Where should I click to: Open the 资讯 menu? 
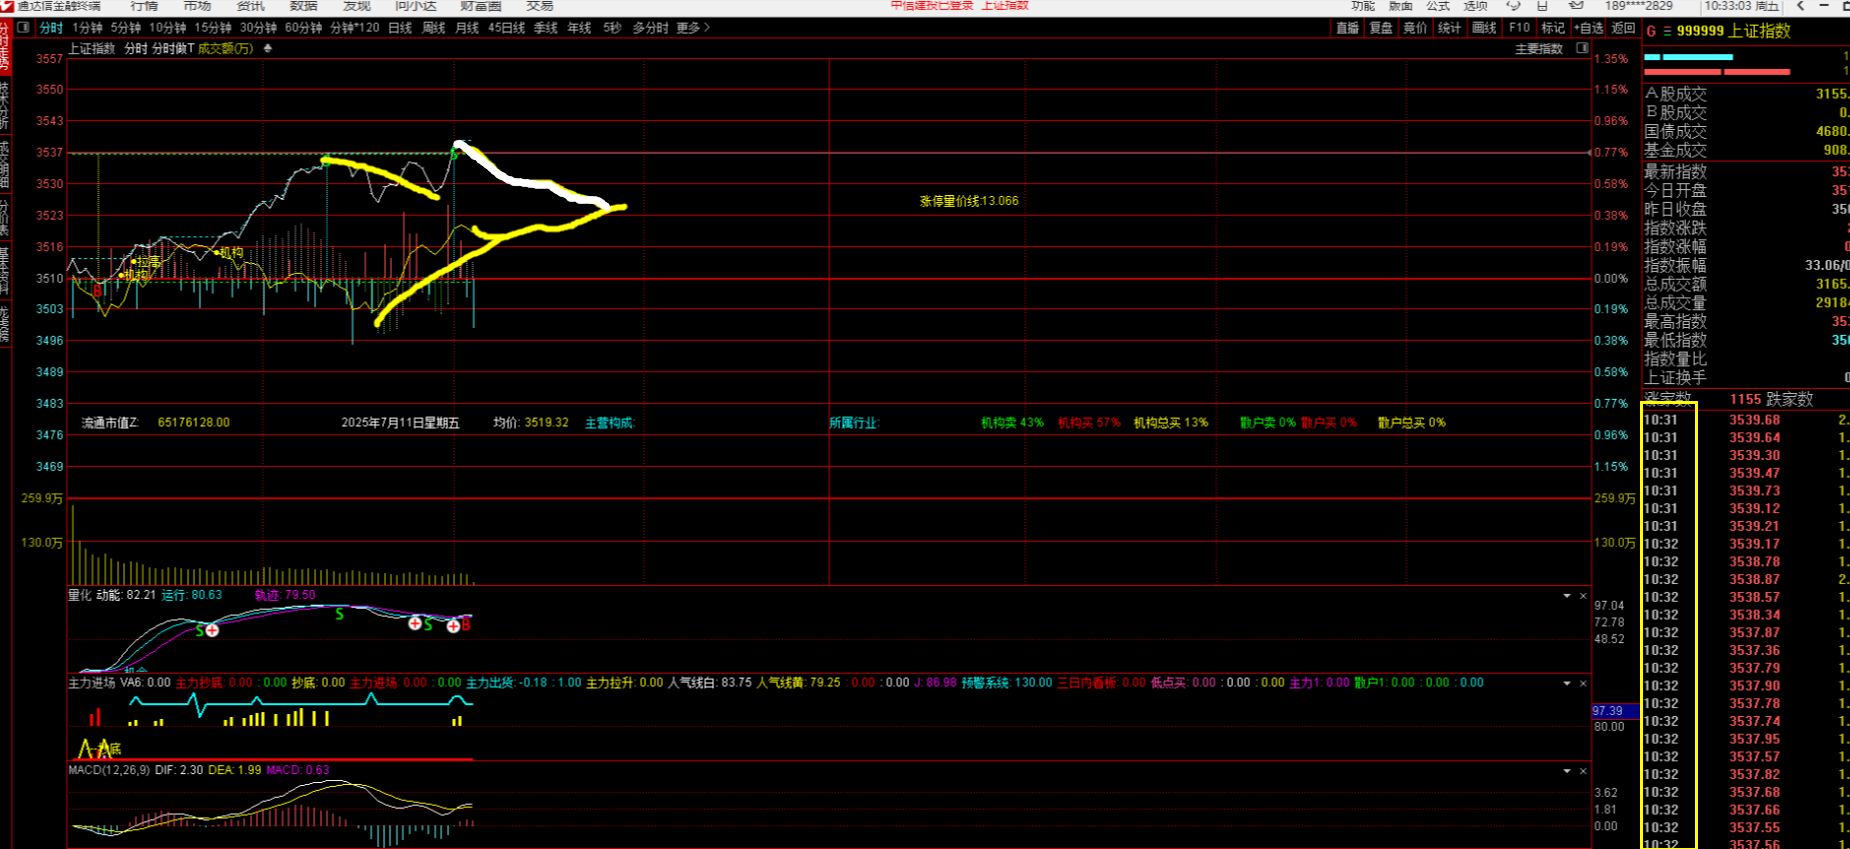point(250,6)
